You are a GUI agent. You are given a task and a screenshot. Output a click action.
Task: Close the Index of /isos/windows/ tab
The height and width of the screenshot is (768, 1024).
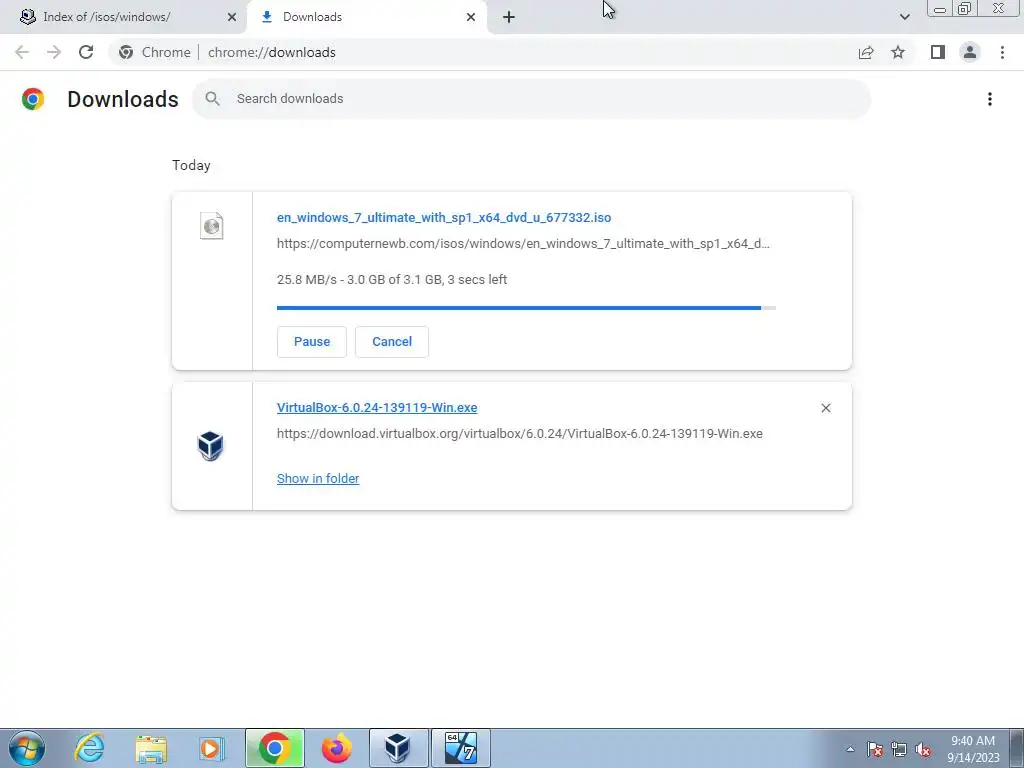pyautogui.click(x=232, y=18)
